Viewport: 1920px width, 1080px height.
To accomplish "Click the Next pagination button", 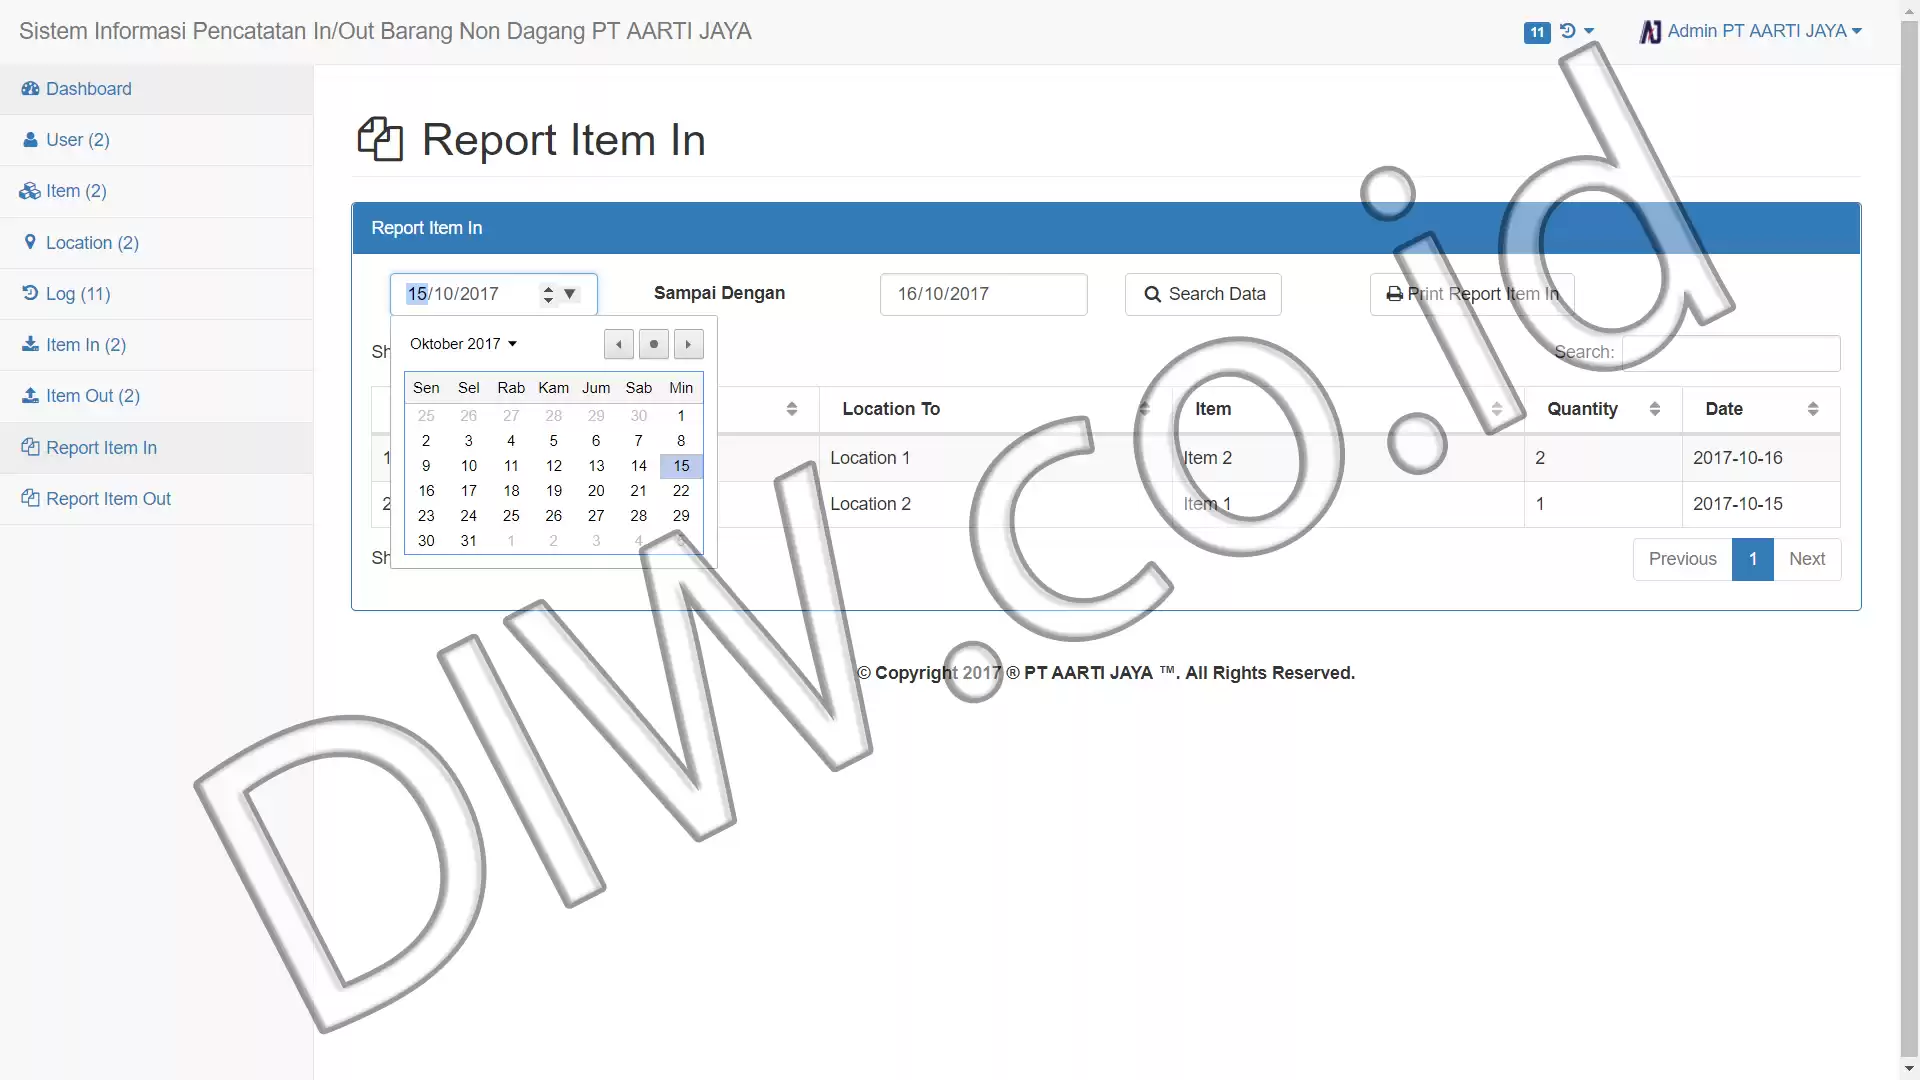I will [1807, 559].
